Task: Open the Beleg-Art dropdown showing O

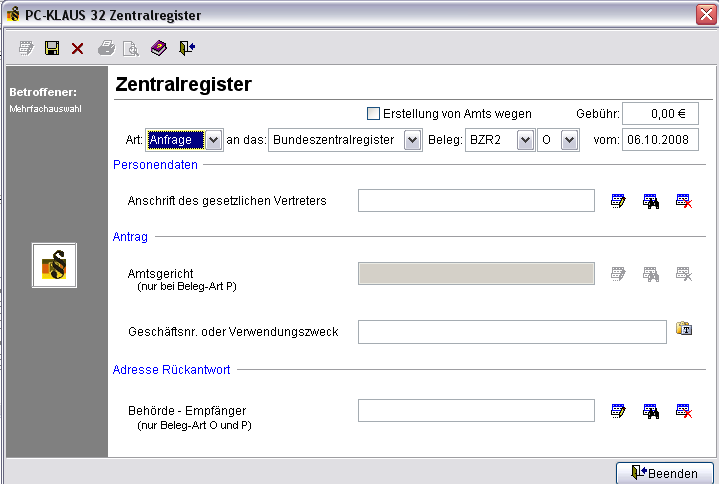Action: [x=569, y=141]
